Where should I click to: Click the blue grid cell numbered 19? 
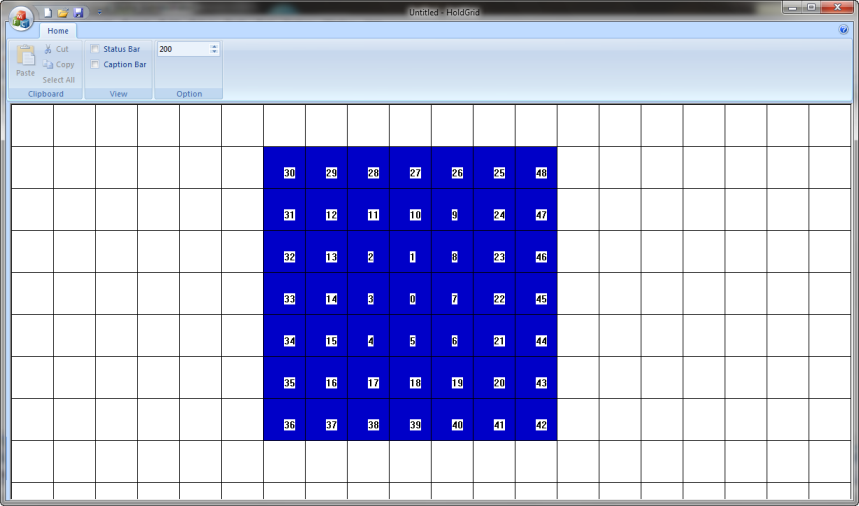click(453, 377)
